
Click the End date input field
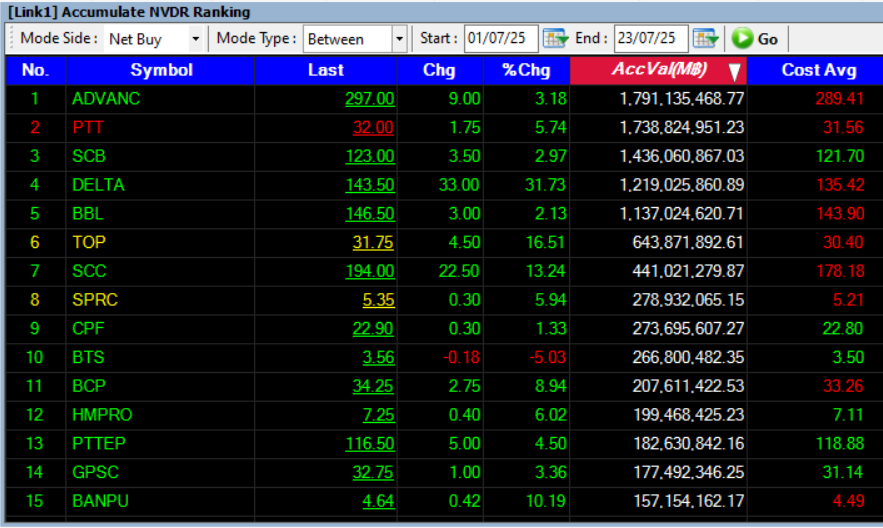(651, 38)
